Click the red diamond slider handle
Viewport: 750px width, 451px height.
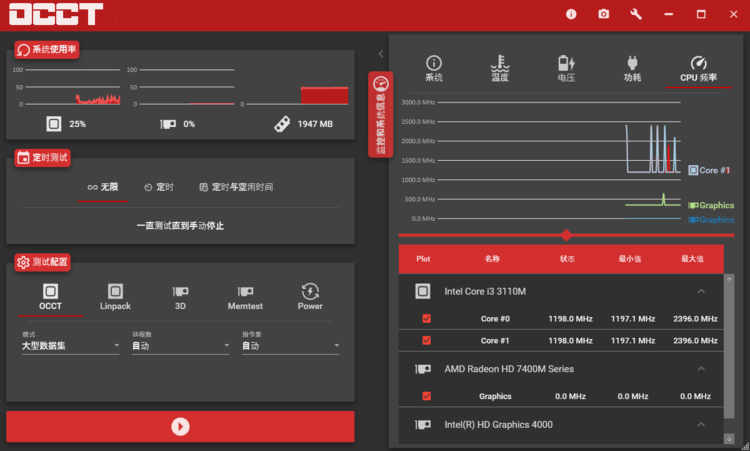[567, 235]
